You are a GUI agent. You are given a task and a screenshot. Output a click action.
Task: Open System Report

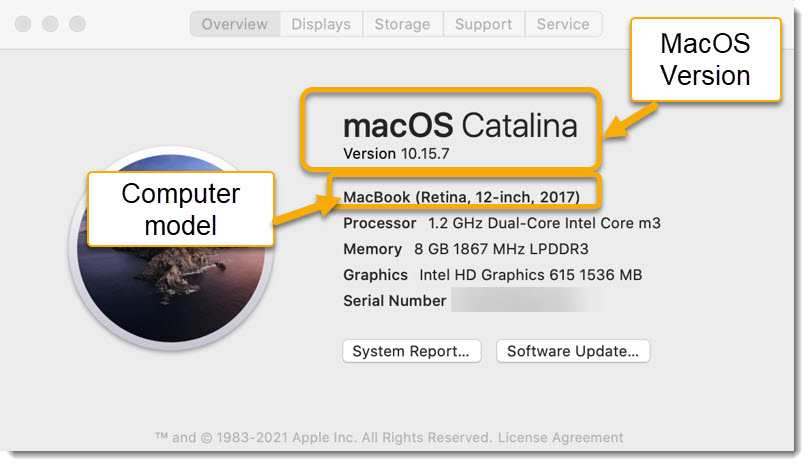pyautogui.click(x=411, y=351)
